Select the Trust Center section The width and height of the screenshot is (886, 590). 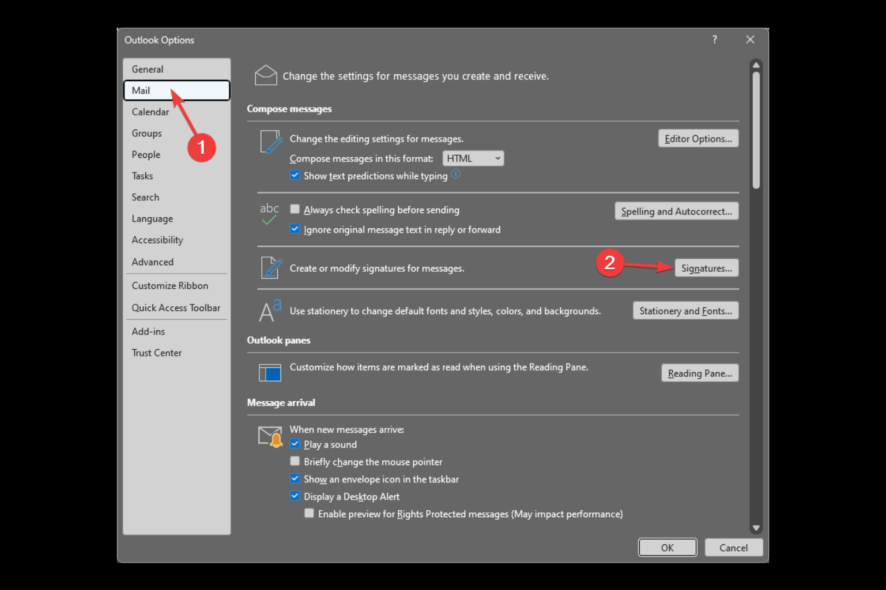click(156, 352)
